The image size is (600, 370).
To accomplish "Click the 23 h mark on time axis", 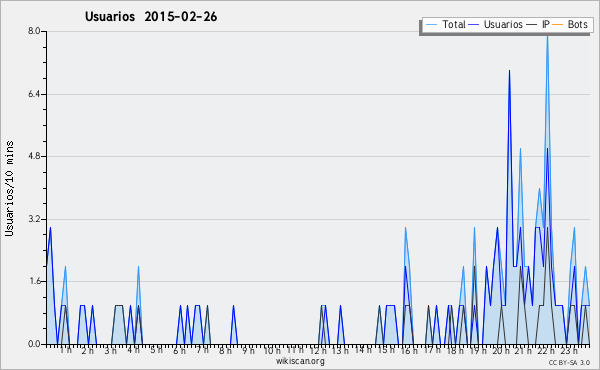I will pyautogui.click(x=569, y=350).
